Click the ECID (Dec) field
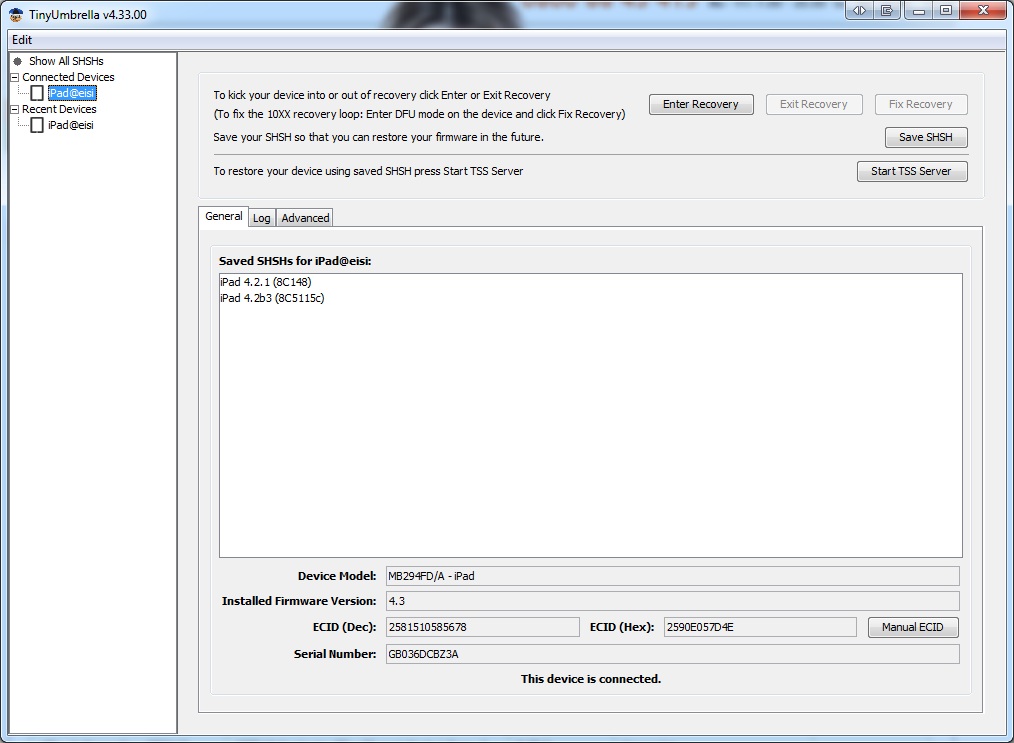1014x743 pixels. [x=482, y=627]
